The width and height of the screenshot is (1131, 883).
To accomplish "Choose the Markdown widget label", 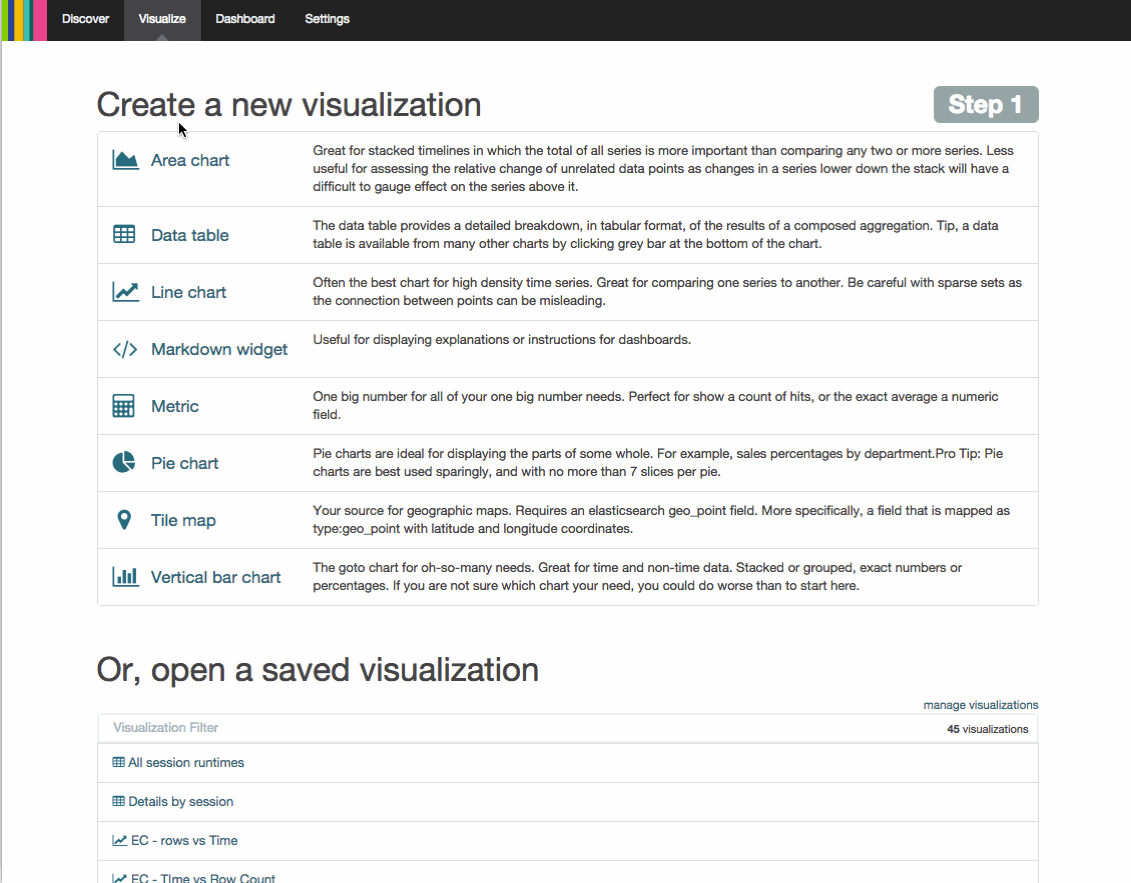I will click(x=219, y=349).
